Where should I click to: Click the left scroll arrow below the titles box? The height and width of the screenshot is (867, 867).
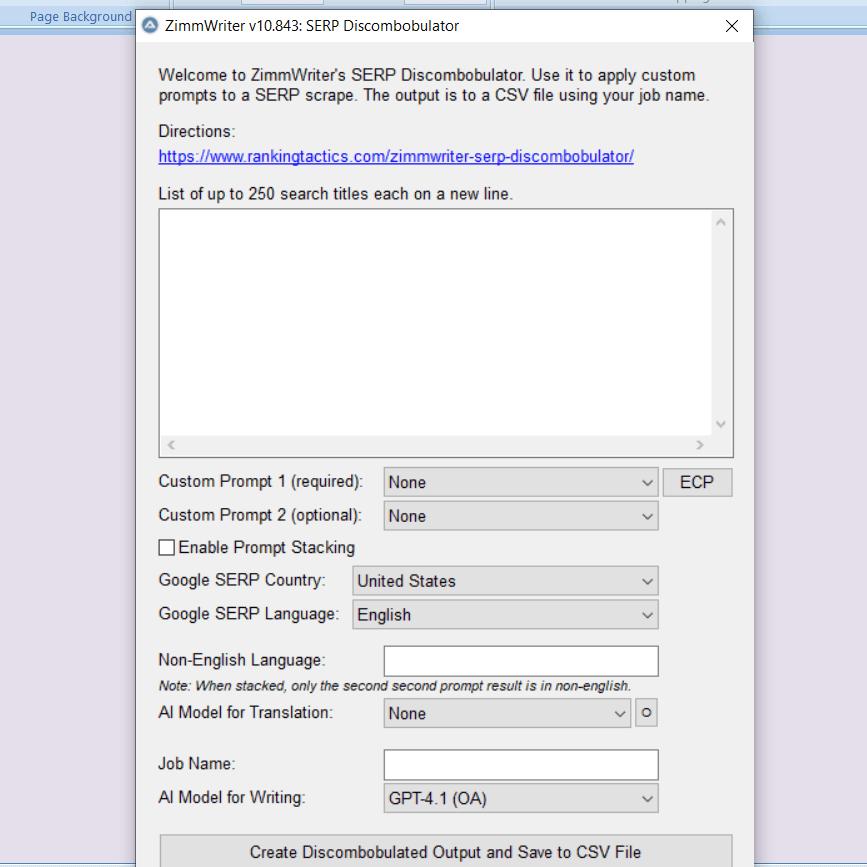pos(170,444)
